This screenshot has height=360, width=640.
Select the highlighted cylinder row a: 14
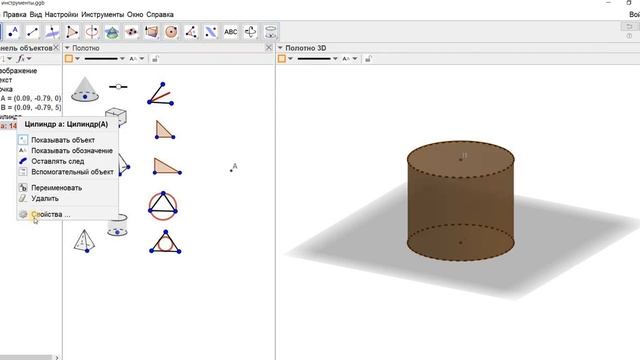pos(8,126)
